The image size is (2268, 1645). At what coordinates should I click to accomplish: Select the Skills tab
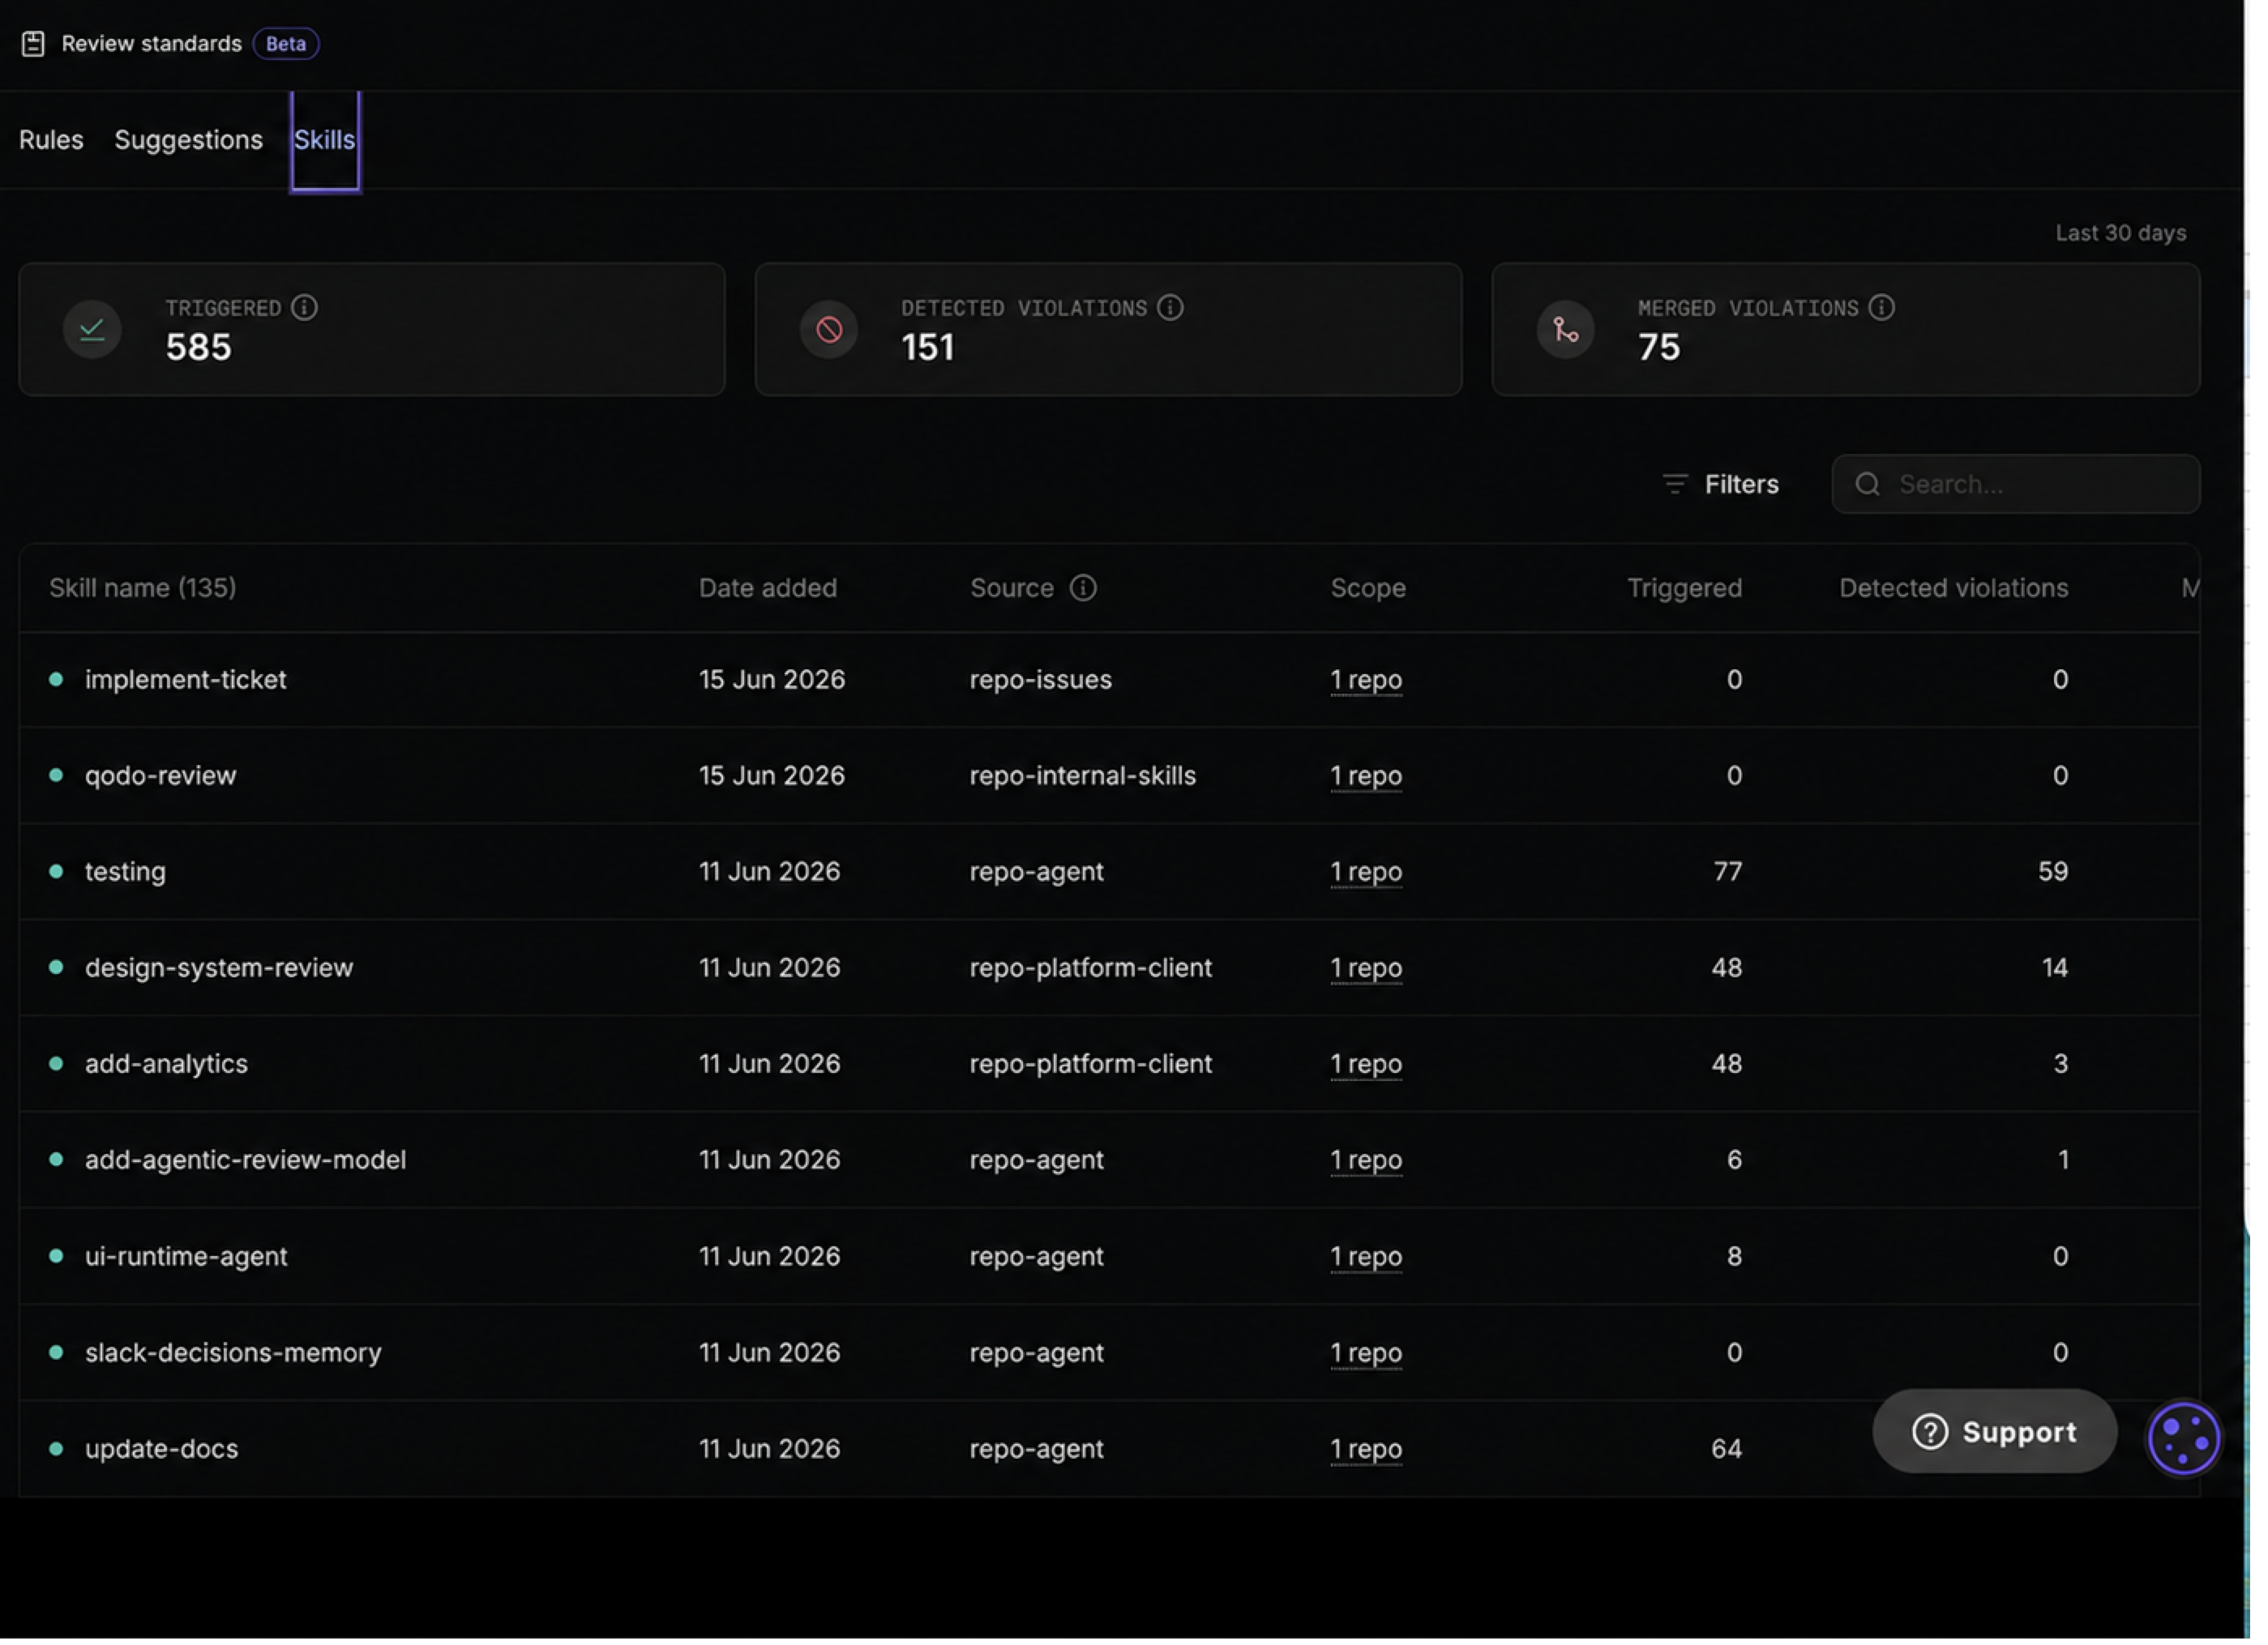[x=326, y=140]
